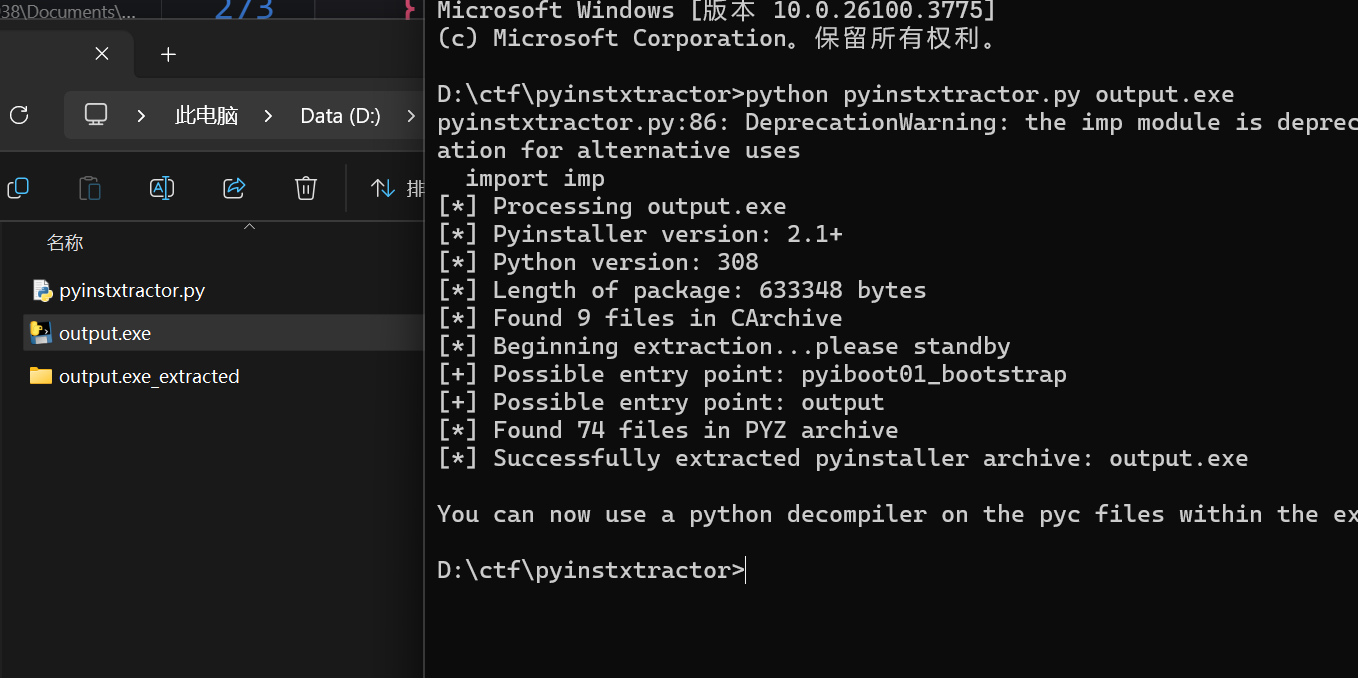The image size is (1358, 678).
Task: Open a new File Explorer tab
Action: [168, 54]
